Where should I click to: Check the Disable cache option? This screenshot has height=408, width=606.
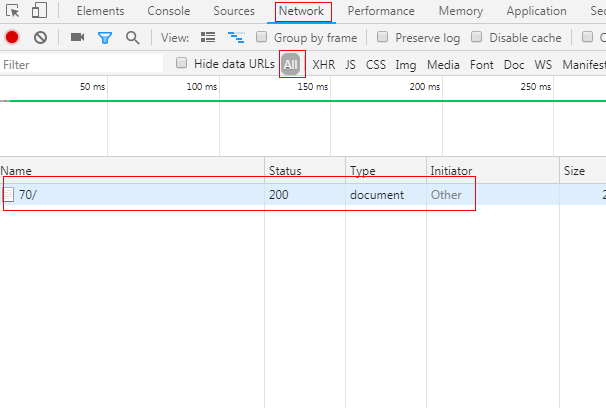(x=477, y=37)
